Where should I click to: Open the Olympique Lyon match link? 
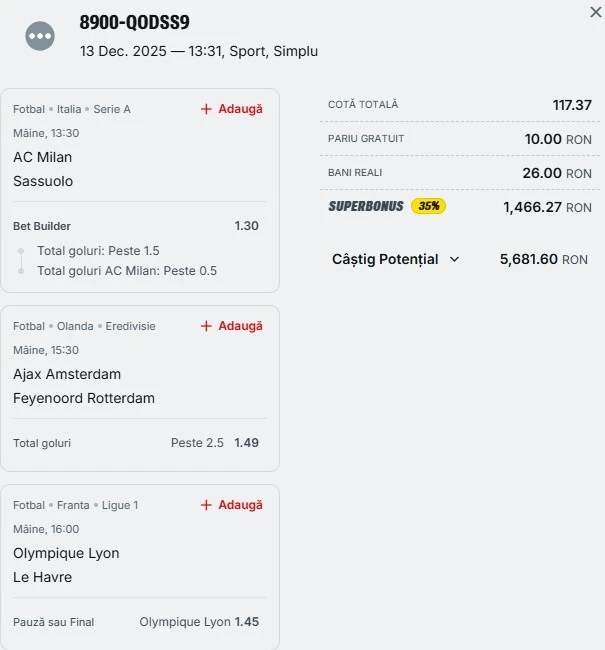pos(66,553)
